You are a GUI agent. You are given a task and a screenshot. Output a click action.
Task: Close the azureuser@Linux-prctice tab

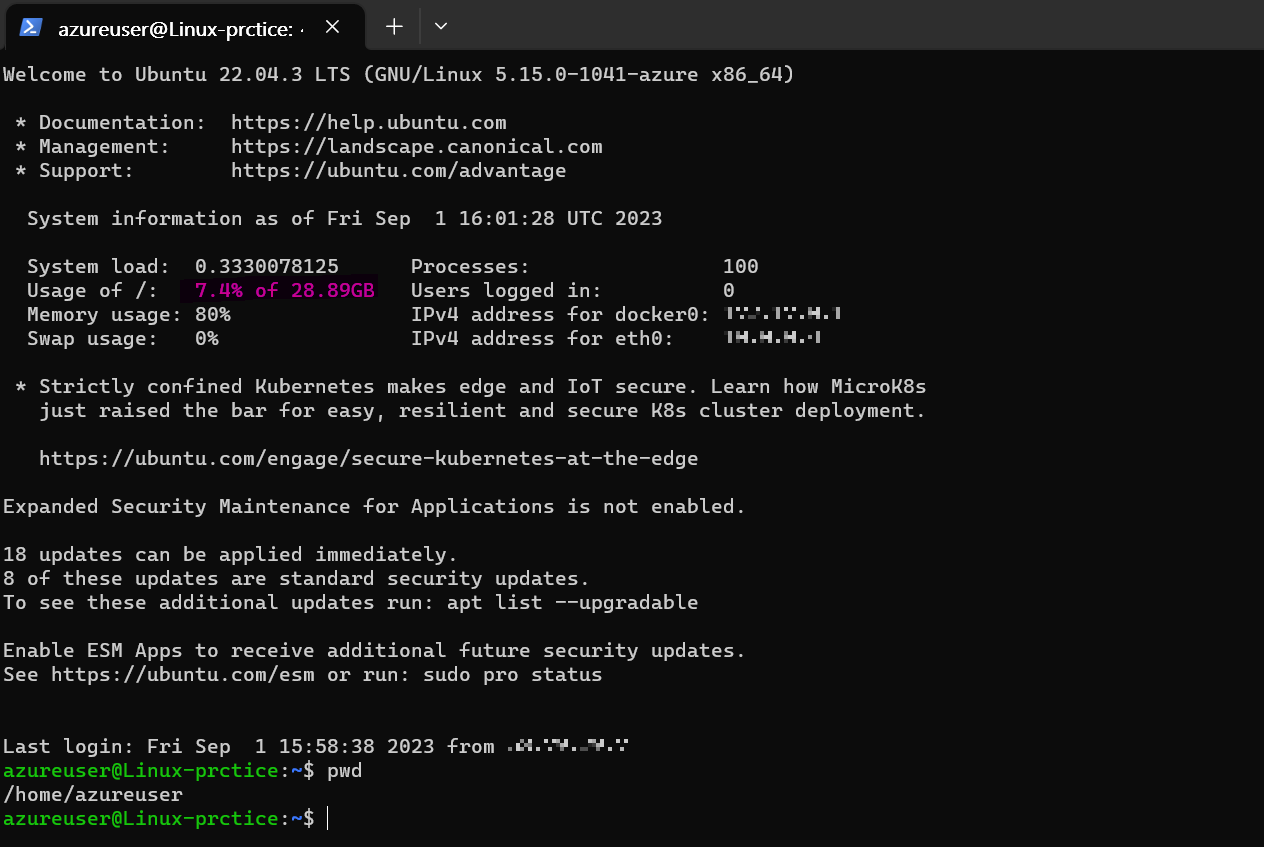point(333,27)
